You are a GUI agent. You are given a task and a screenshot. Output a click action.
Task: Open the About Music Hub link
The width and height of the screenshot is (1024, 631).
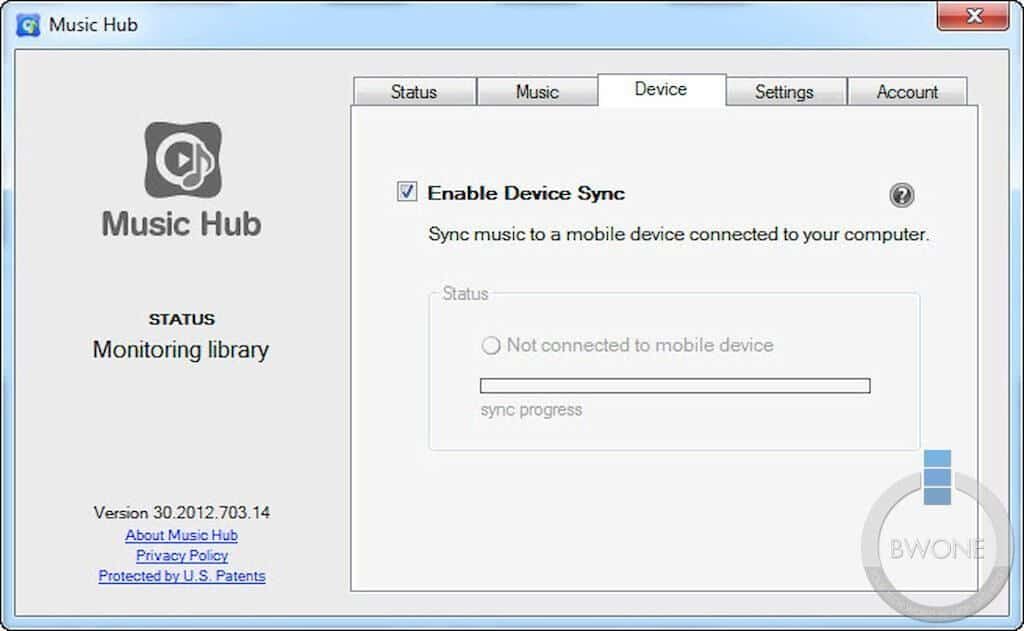pos(182,535)
